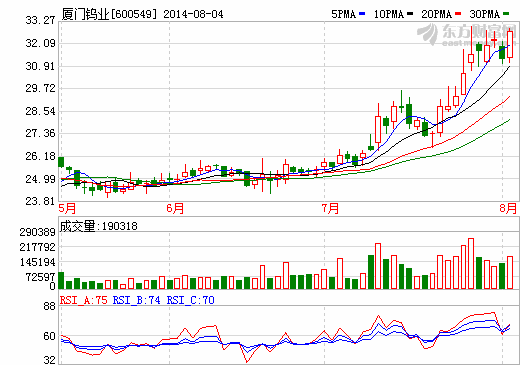Click the 10PMA legend label
Viewport: 520px width, 365px height.
388,14
